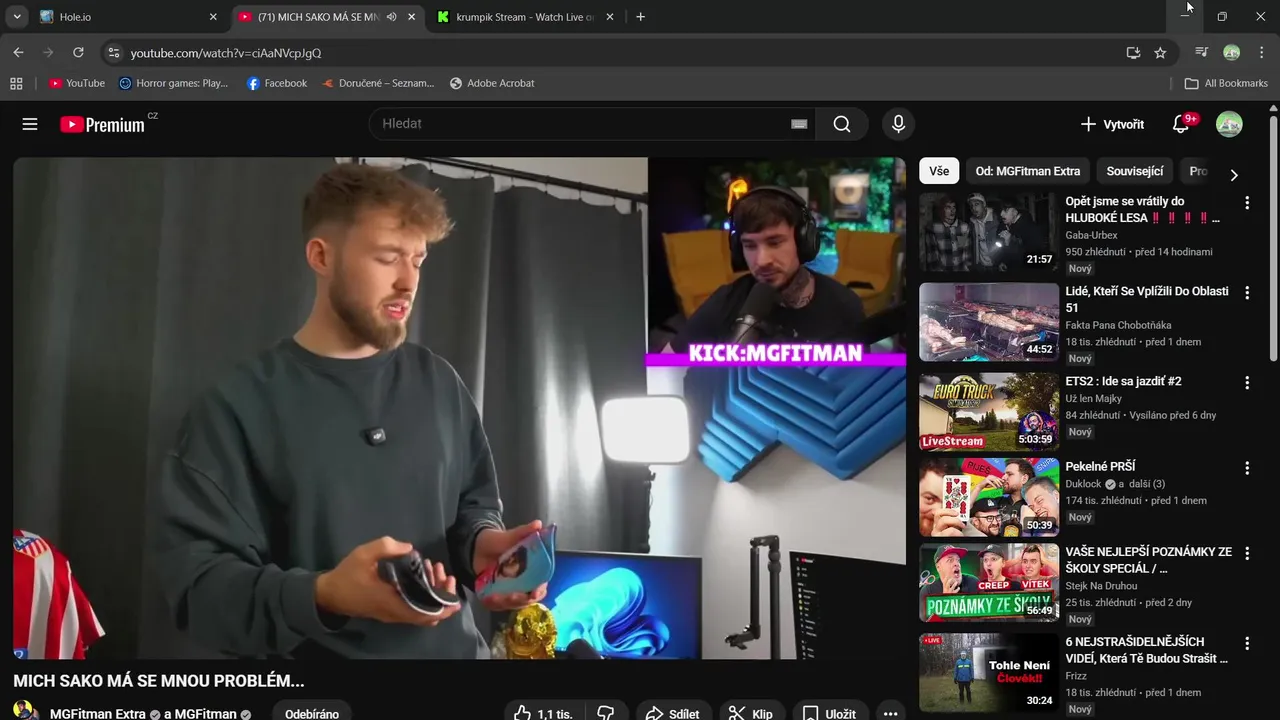Screen dimensions: 1280x720
Task: Open the Euro Truck livestream thumbnail
Action: pyautogui.click(x=989, y=411)
